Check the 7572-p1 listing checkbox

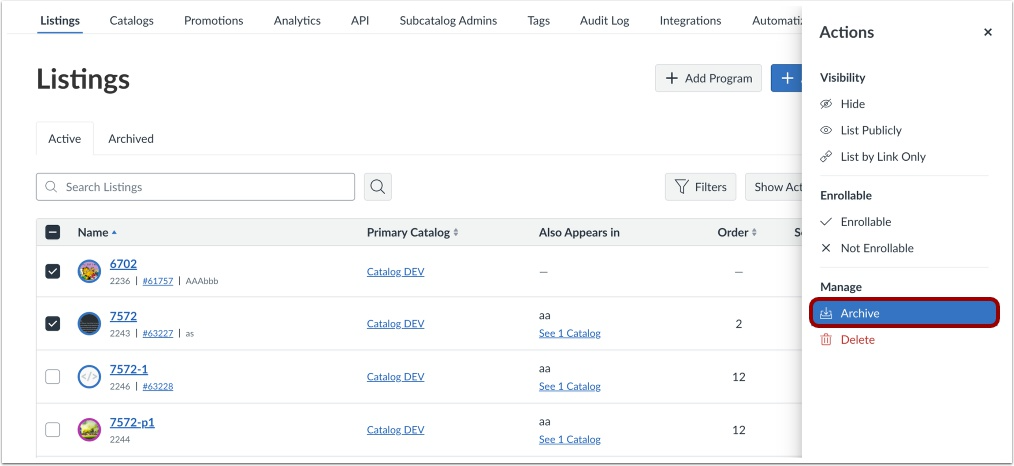[53, 430]
